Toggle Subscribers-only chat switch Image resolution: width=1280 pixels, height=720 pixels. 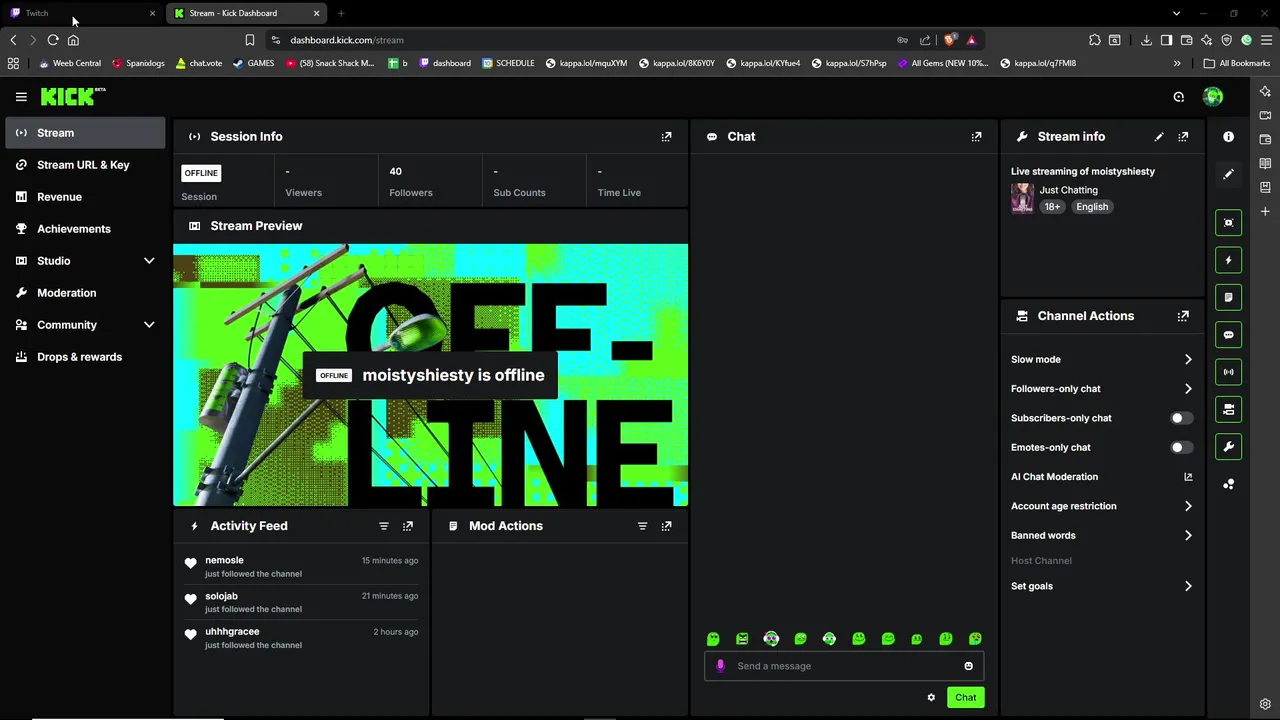pyautogui.click(x=1181, y=418)
